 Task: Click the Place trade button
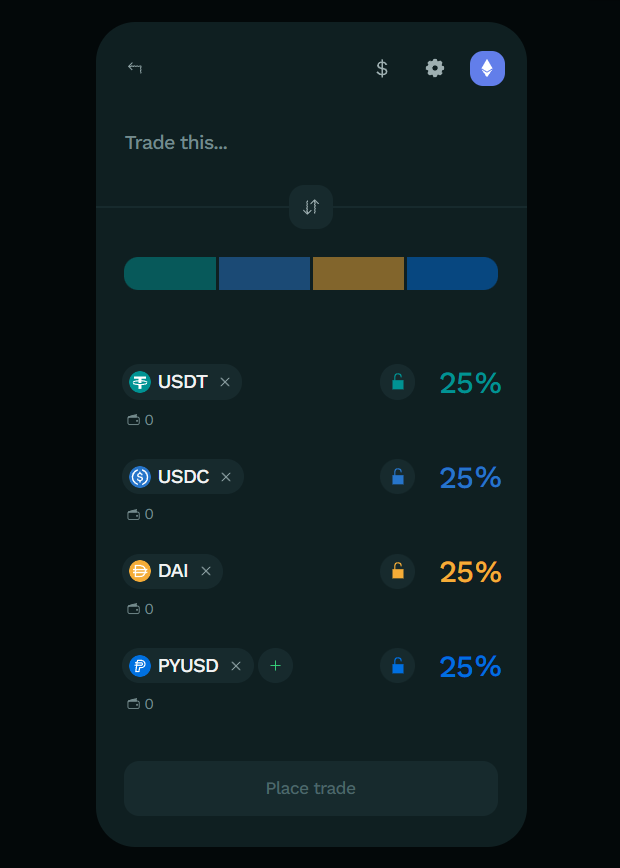(x=311, y=788)
